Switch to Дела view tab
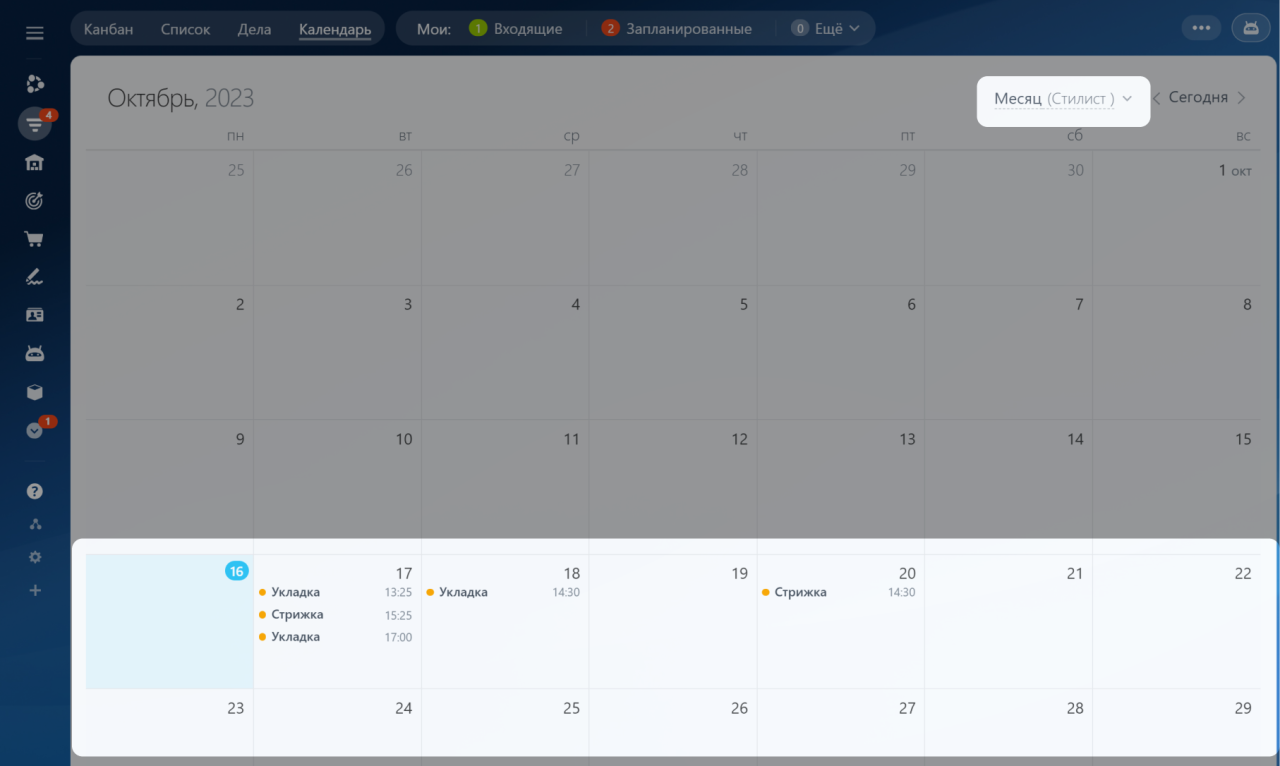1280x766 pixels. [254, 29]
